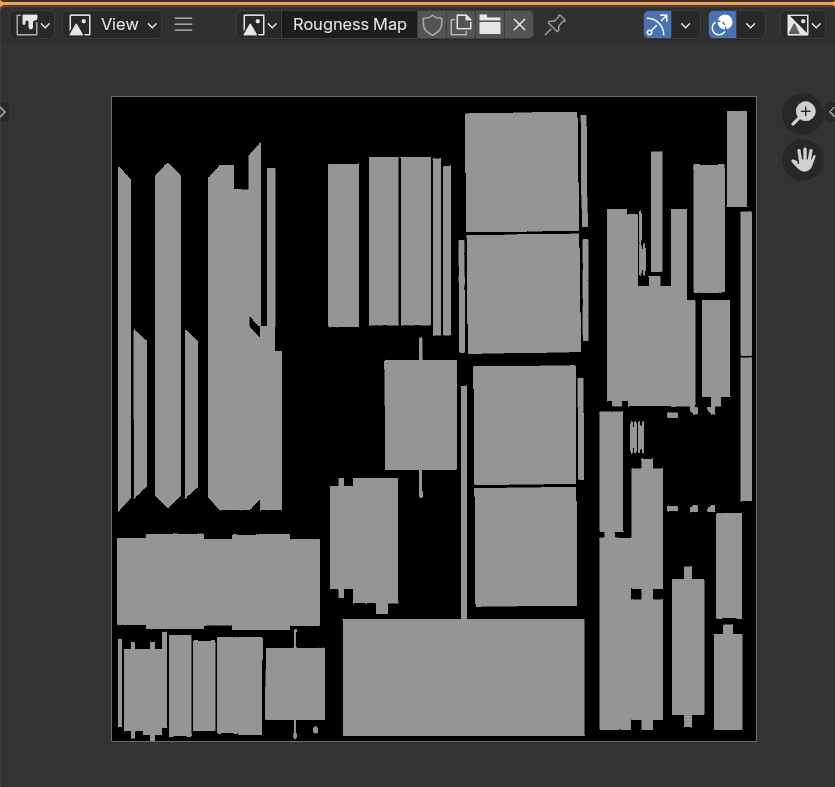Expand the left toolbar region arrow

click(x=3, y=112)
